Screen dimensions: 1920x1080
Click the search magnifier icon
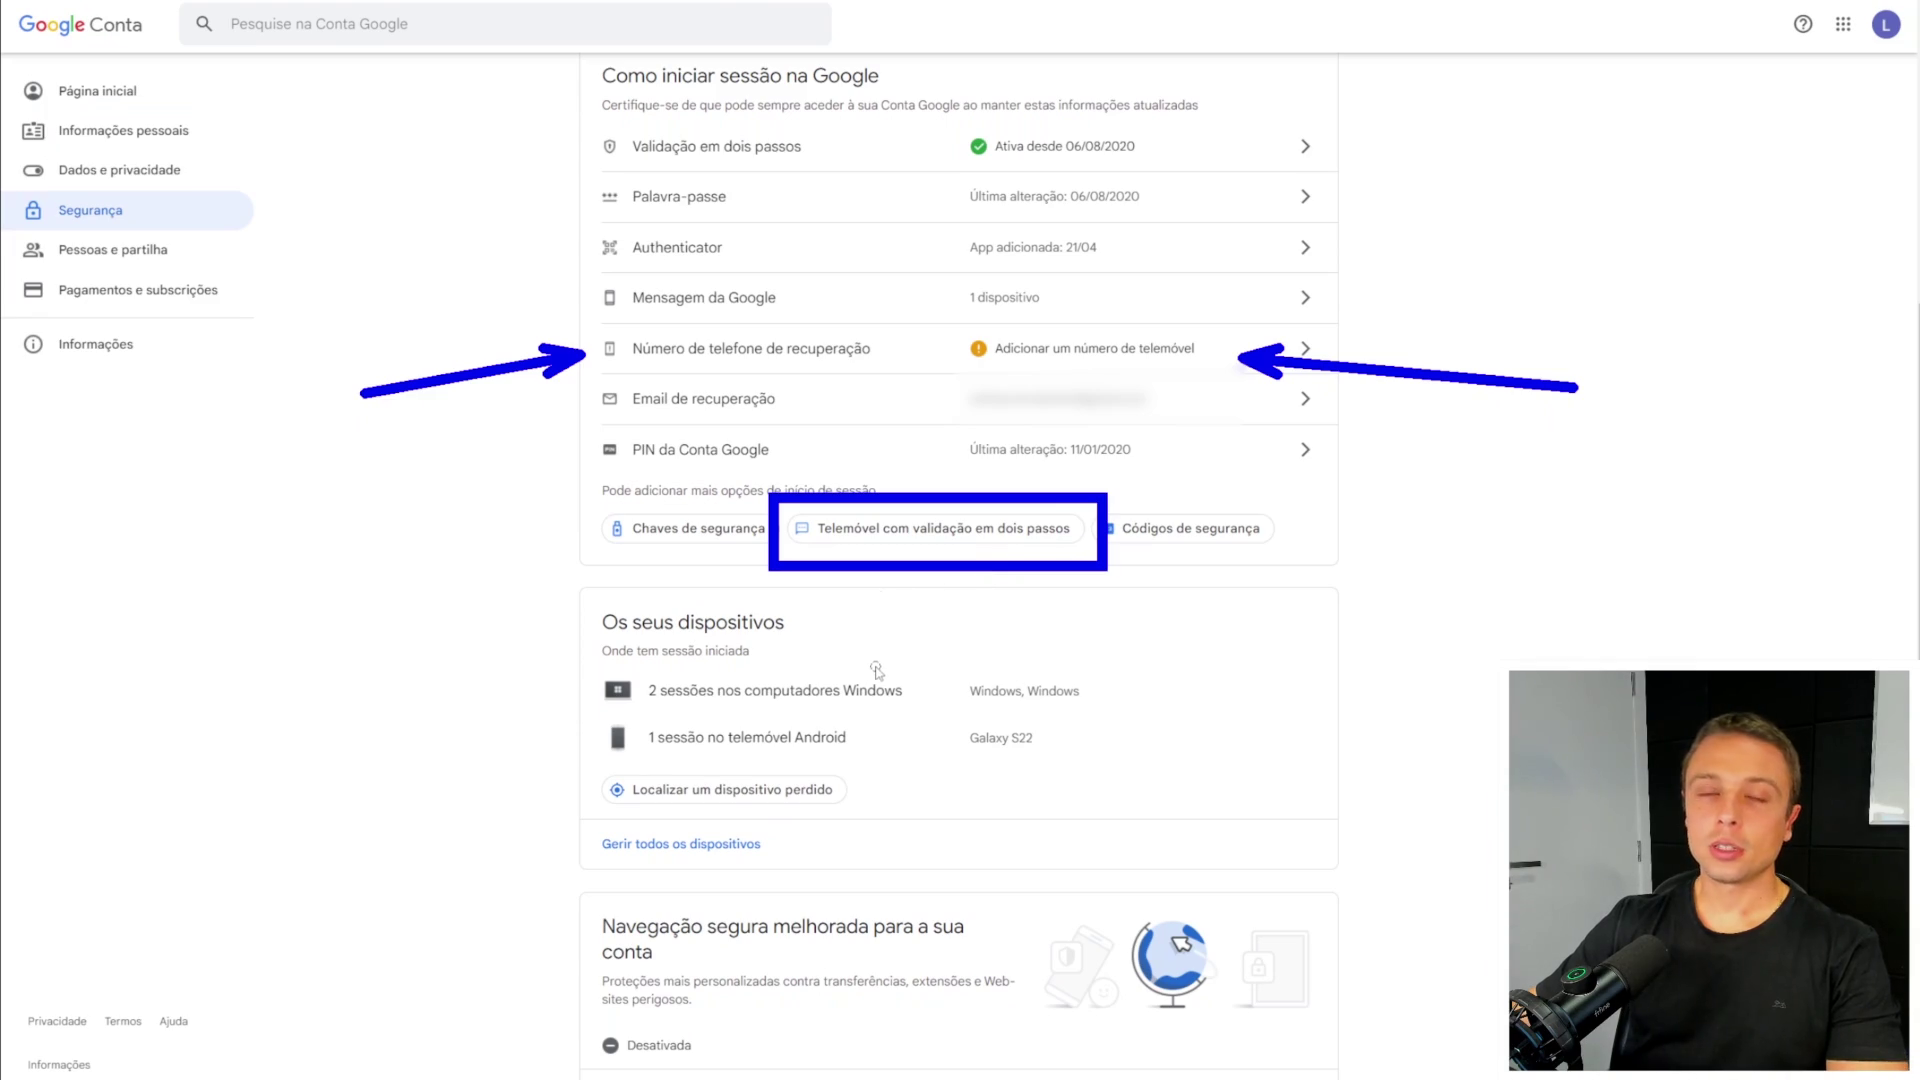point(204,24)
